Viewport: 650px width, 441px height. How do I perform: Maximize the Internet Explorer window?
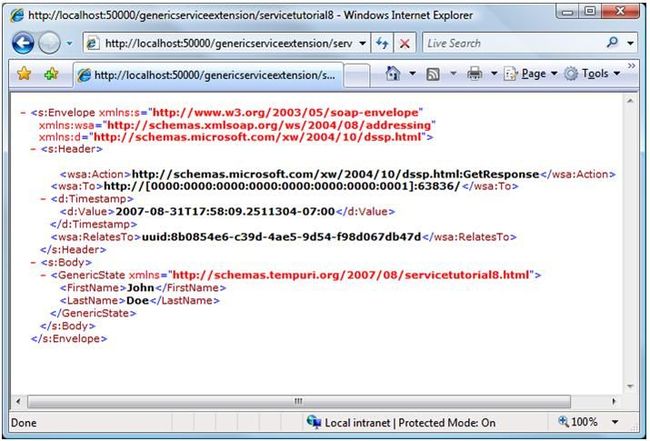(x=590, y=12)
